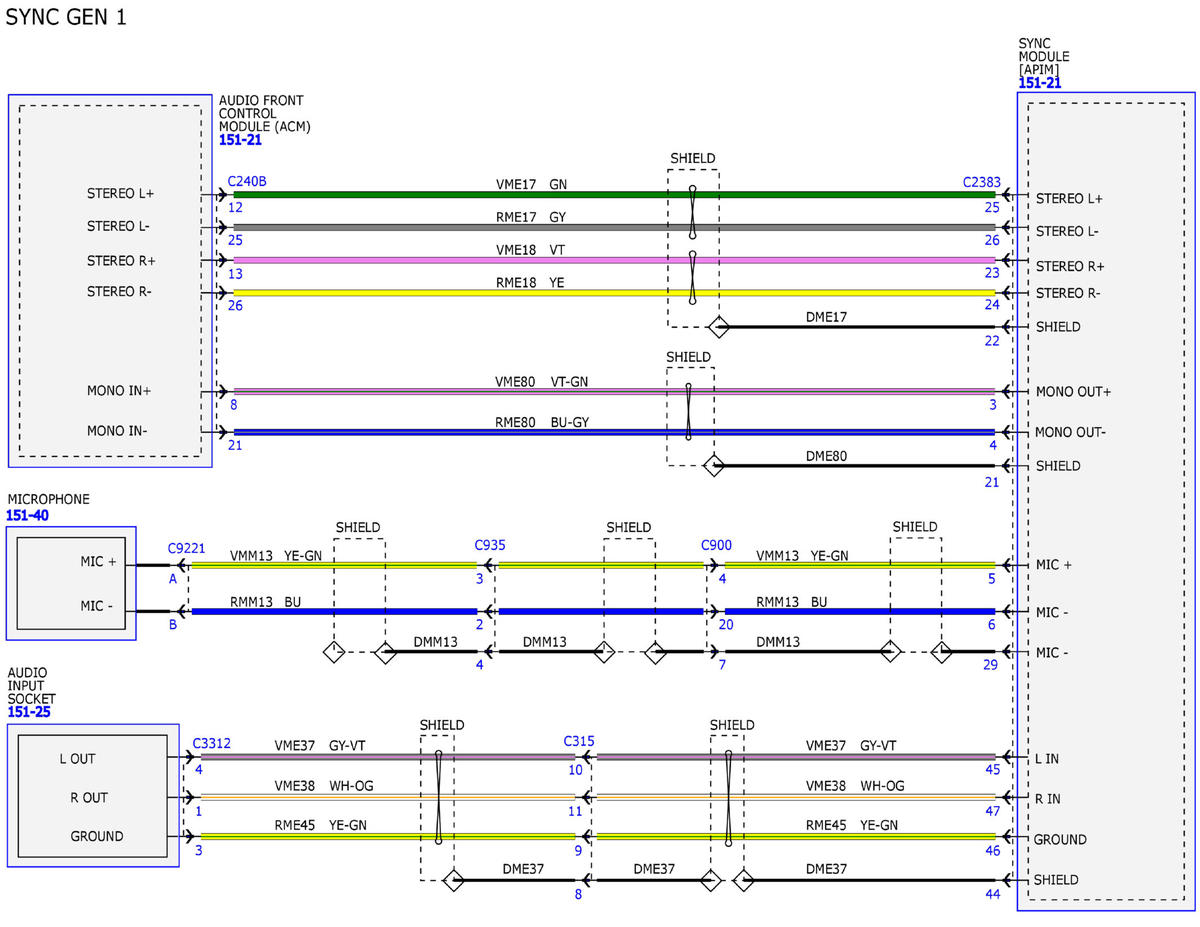Select pin number 47 at R IN
The image size is (1200, 927).
(992, 811)
